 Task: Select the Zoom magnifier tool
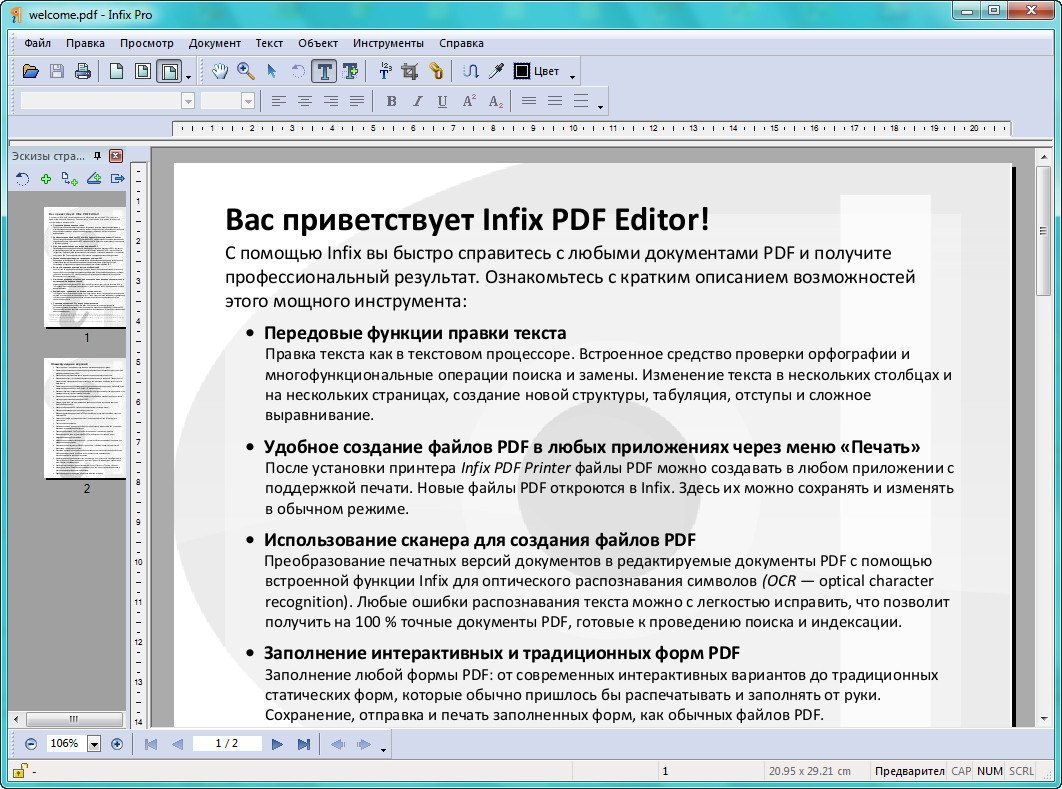246,71
